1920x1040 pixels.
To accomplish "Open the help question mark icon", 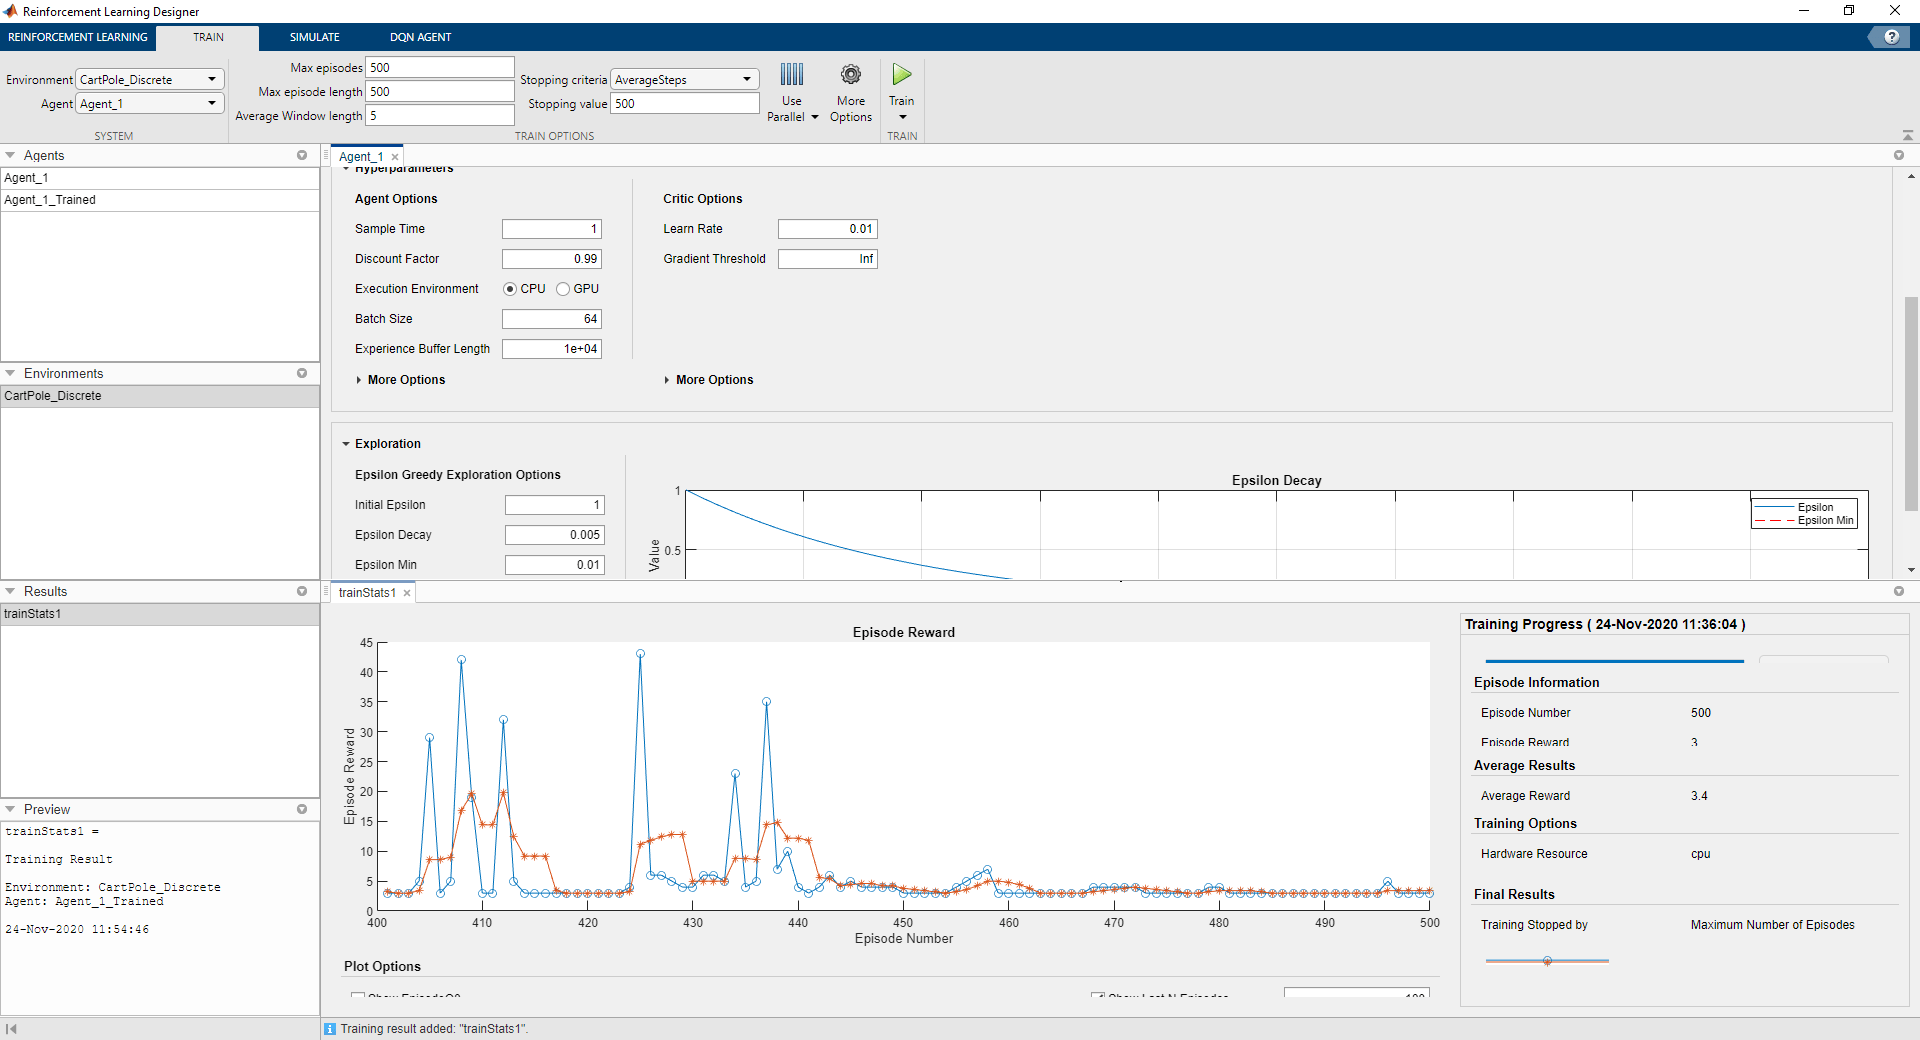I will (1890, 37).
